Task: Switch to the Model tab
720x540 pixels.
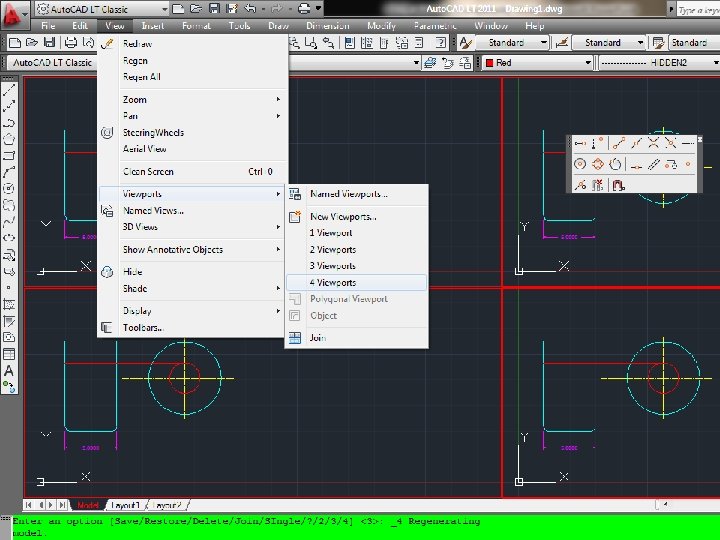Action: [x=88, y=505]
